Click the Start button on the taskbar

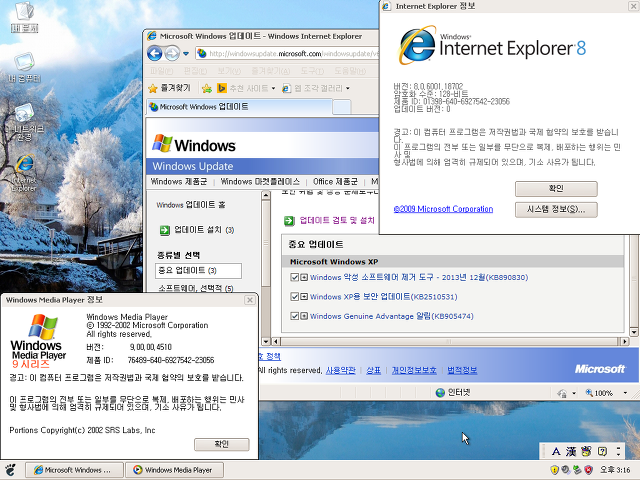click(11, 470)
